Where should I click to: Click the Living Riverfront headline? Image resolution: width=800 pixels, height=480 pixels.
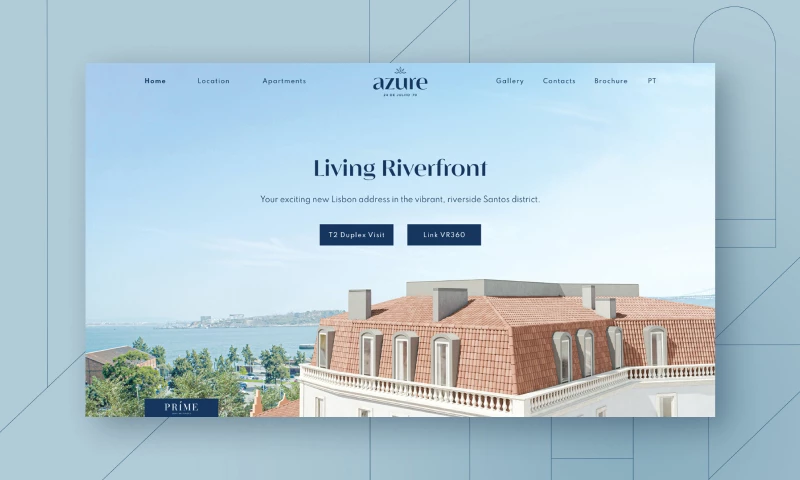click(400, 168)
